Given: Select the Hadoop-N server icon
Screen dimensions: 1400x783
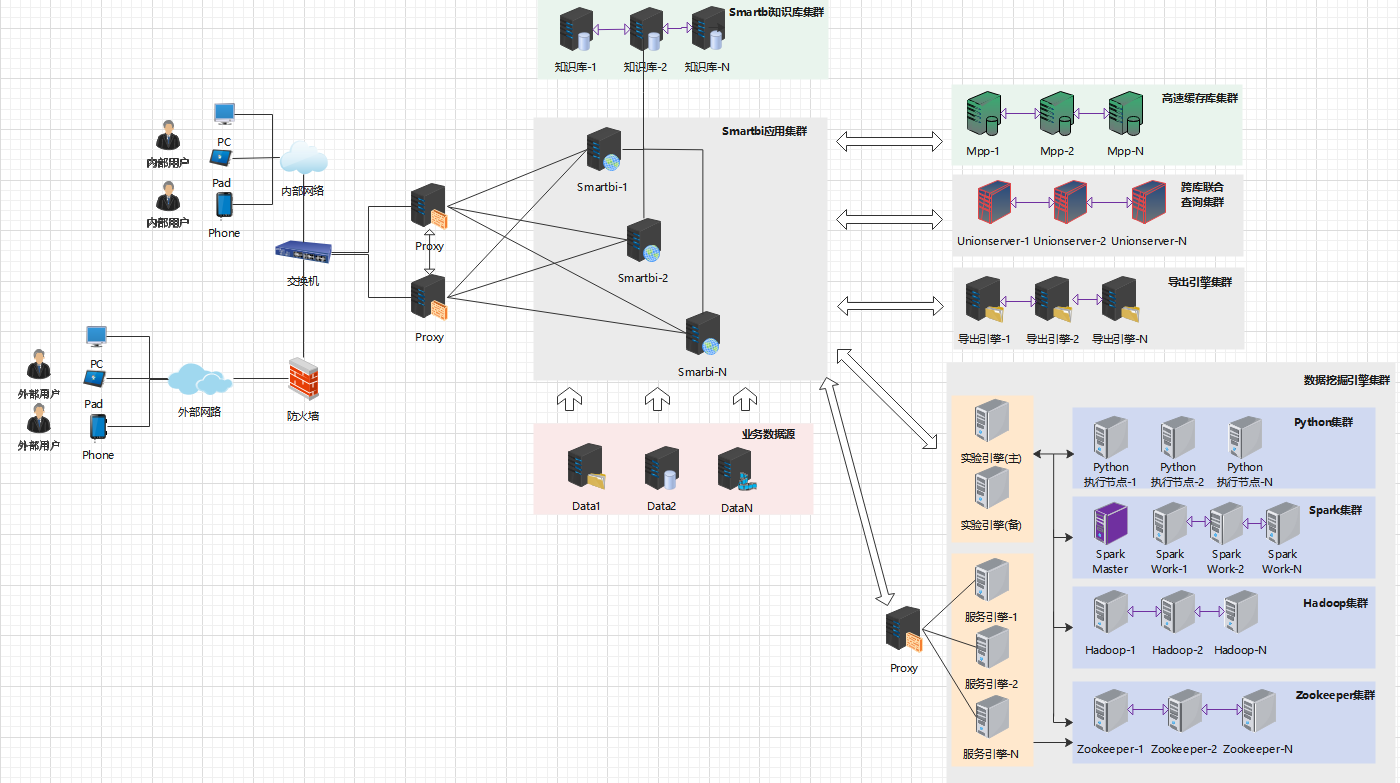Looking at the screenshot, I should (x=1240, y=612).
